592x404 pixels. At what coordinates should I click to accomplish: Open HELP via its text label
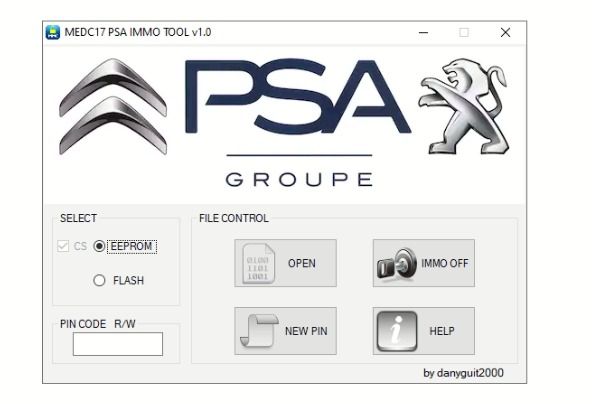click(x=442, y=331)
